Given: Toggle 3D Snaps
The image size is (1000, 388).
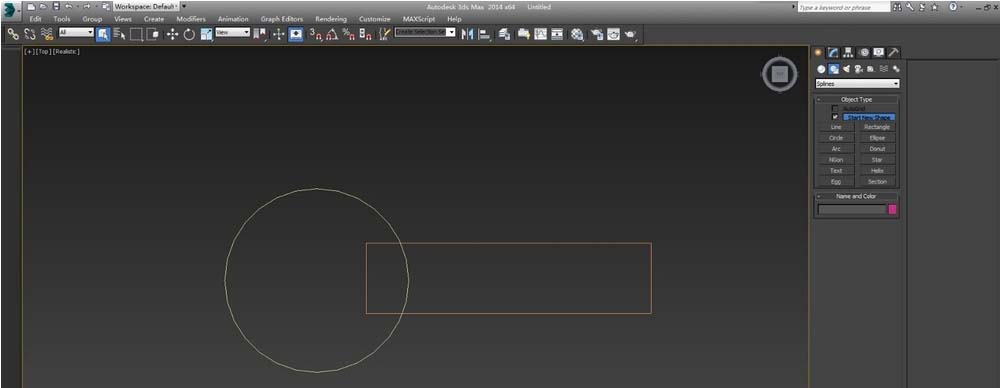Looking at the screenshot, I should [316, 34].
